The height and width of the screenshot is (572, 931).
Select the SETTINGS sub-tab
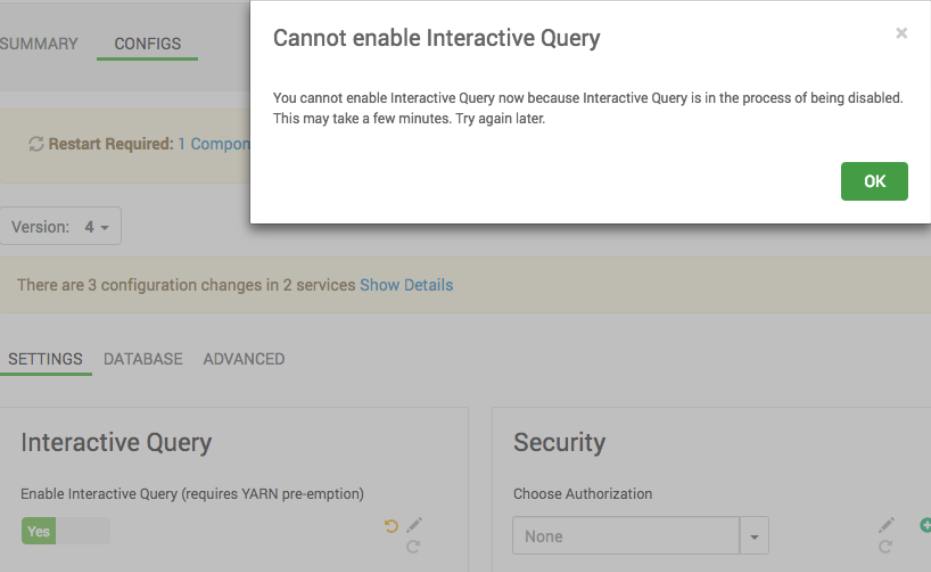(45, 359)
